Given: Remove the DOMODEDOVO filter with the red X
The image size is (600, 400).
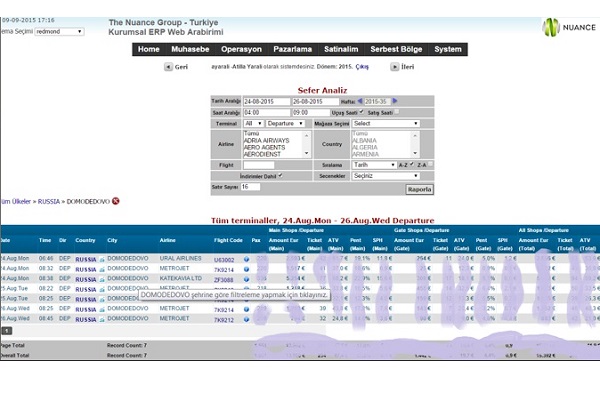Looking at the screenshot, I should [116, 201].
